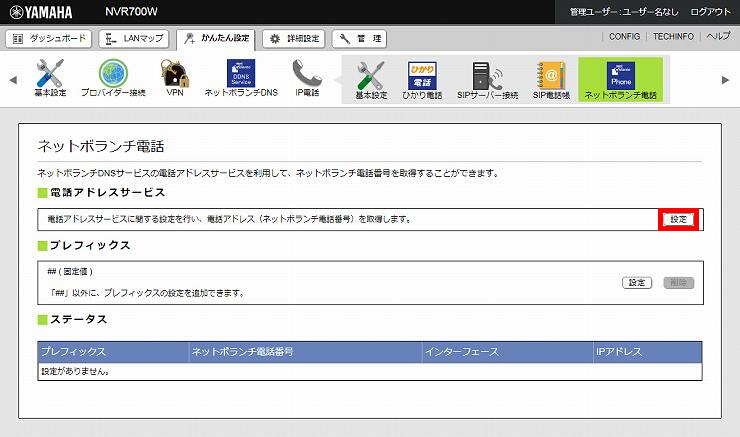Screen dimensions: 740x437
Task: Select the ネットボランチ電話 Phone icon
Action: point(621,80)
